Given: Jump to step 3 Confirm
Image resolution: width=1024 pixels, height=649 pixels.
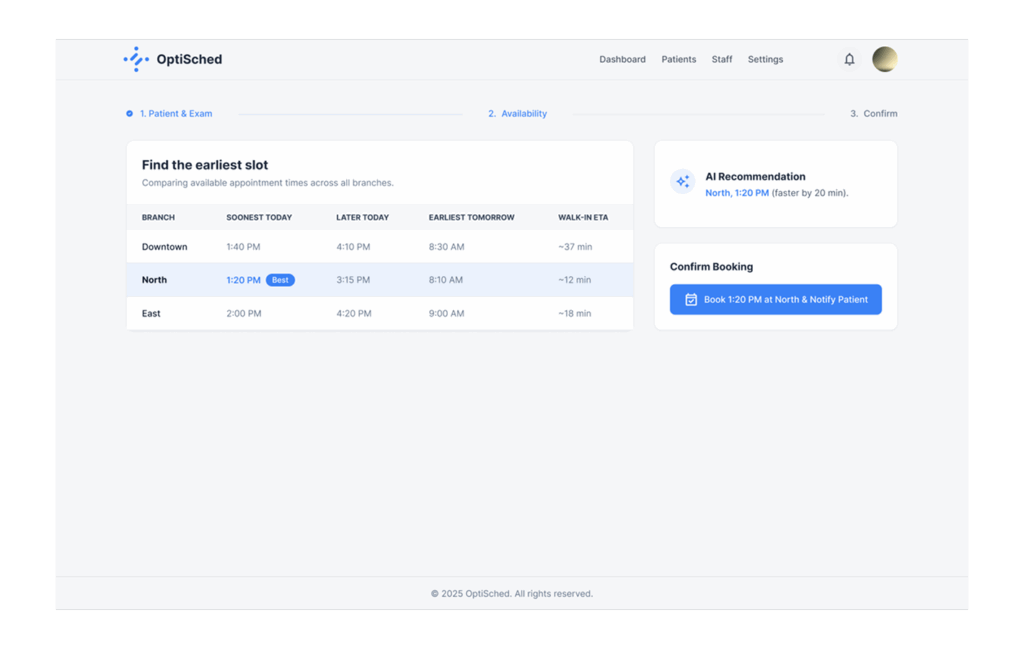Looking at the screenshot, I should point(873,114).
